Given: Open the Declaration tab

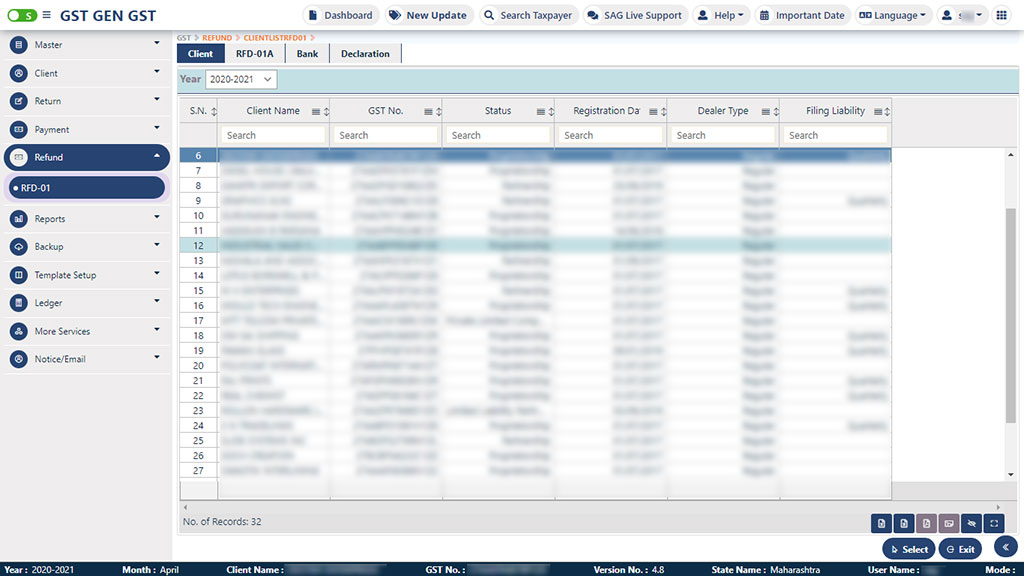Looking at the screenshot, I should pos(365,54).
